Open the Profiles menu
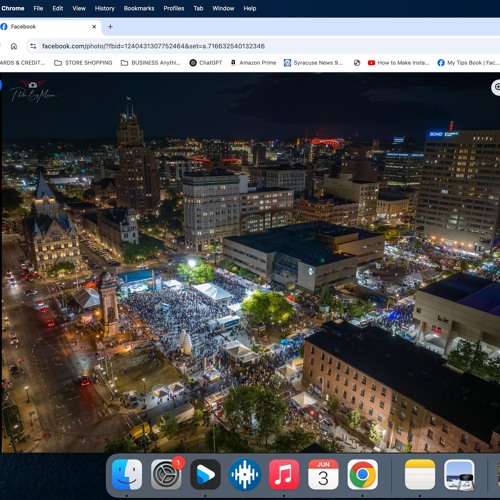This screenshot has height=500, width=500. (x=174, y=8)
